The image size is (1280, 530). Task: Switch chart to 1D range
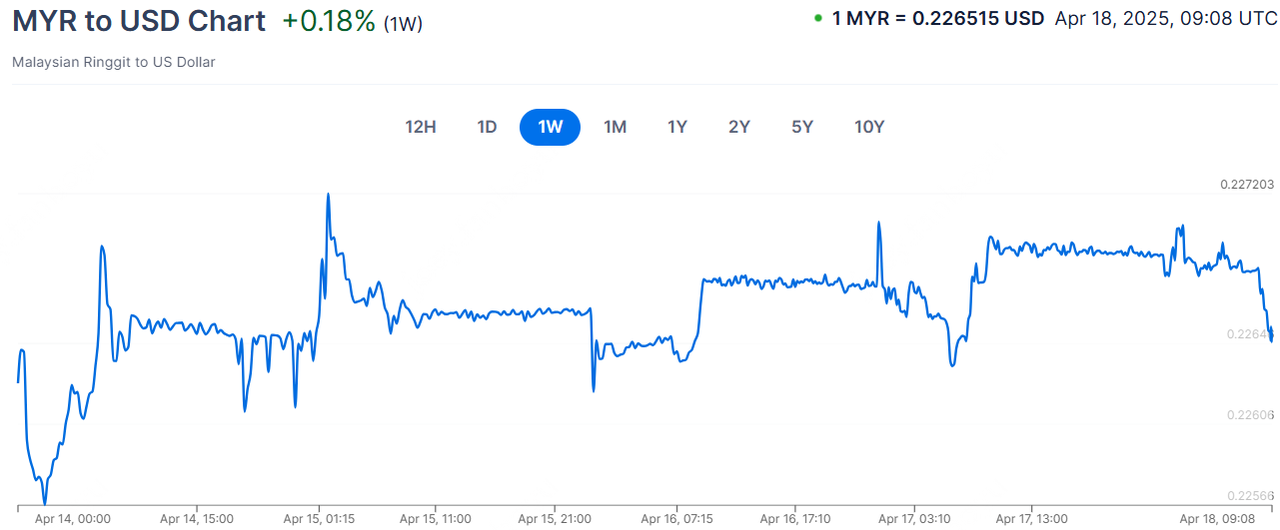tap(487, 127)
